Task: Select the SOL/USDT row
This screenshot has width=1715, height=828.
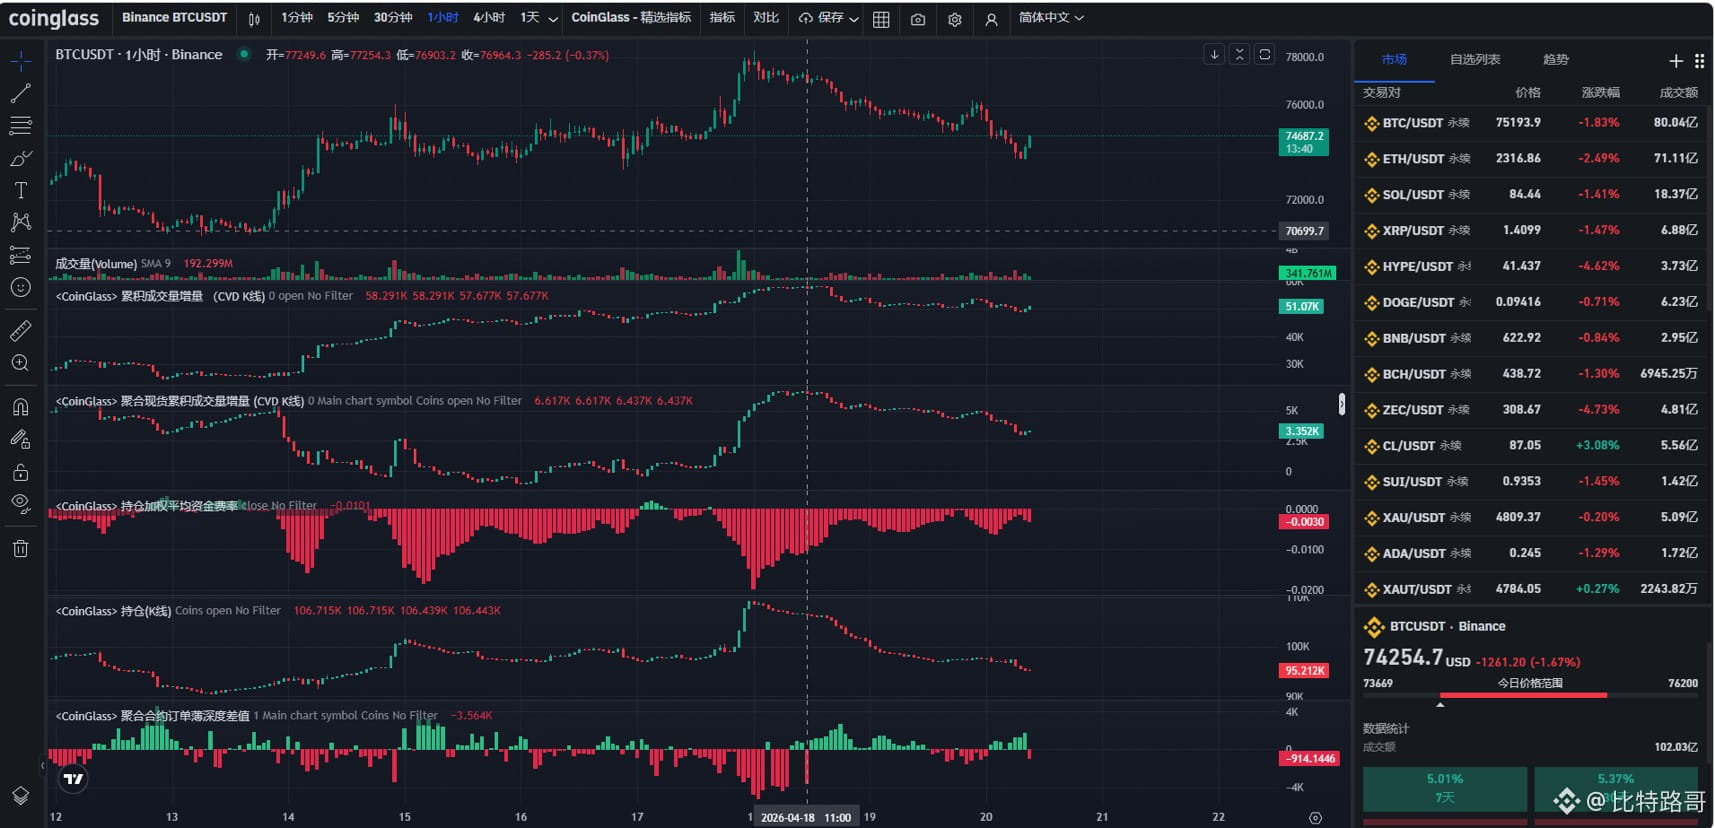Action: click(1530, 195)
